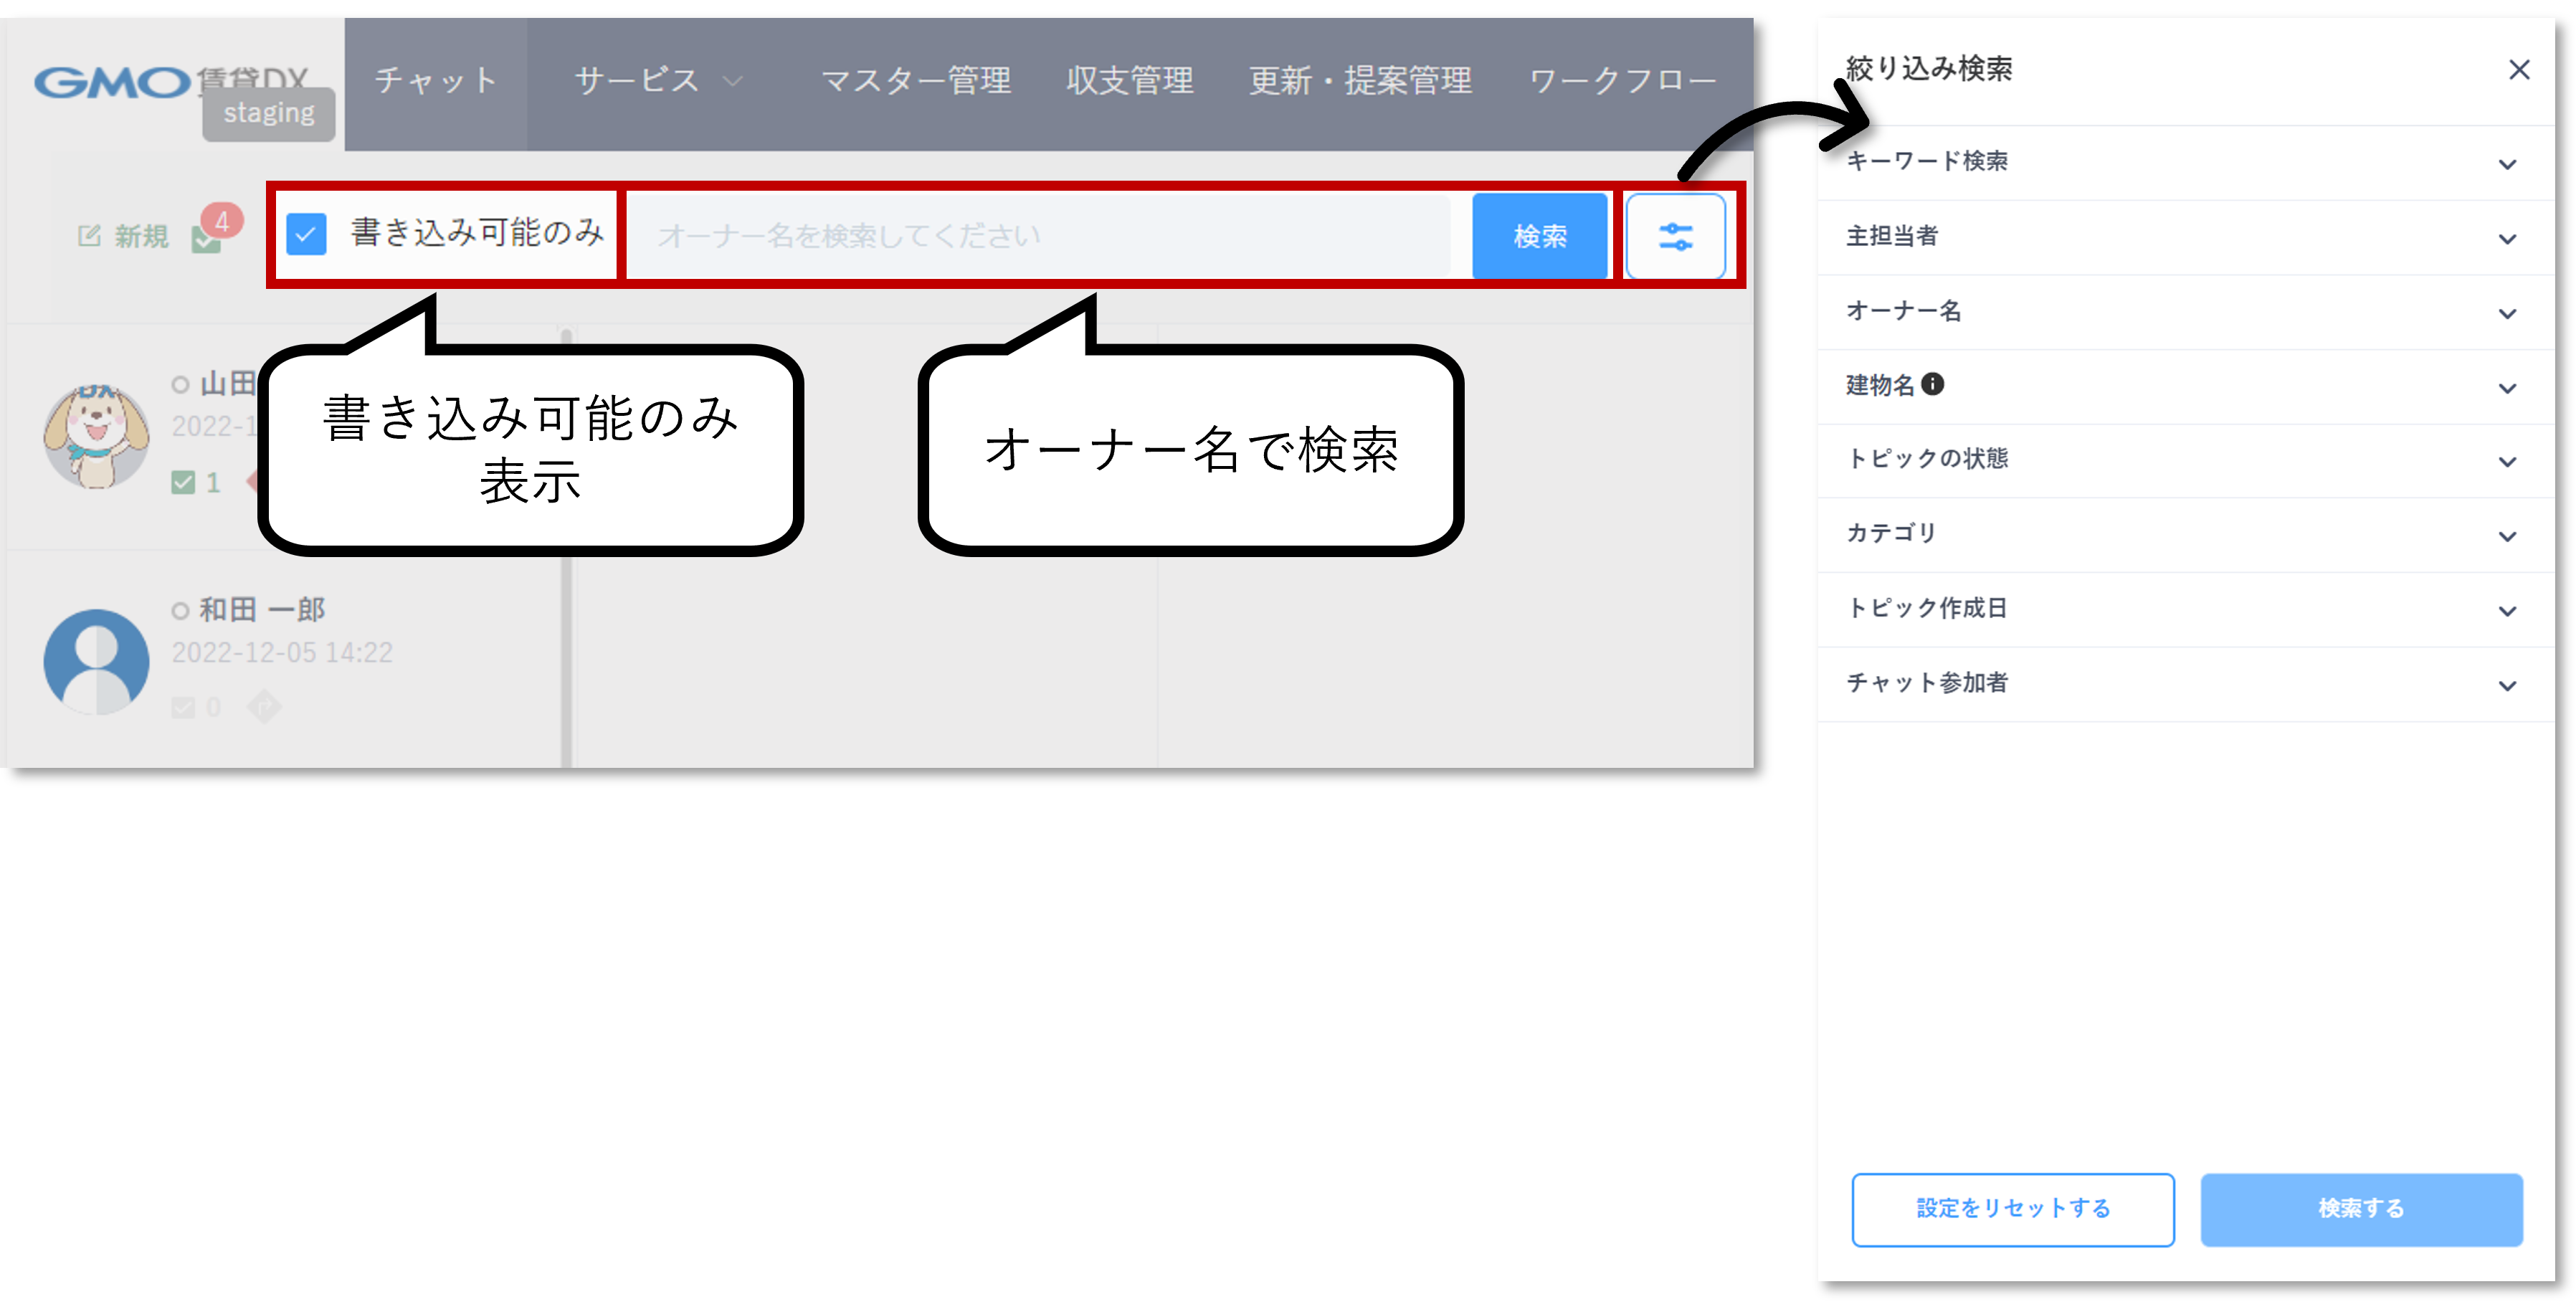Click 和田 一郎's default profile avatar
Image resolution: width=2576 pixels, height=1302 pixels.
click(x=96, y=661)
